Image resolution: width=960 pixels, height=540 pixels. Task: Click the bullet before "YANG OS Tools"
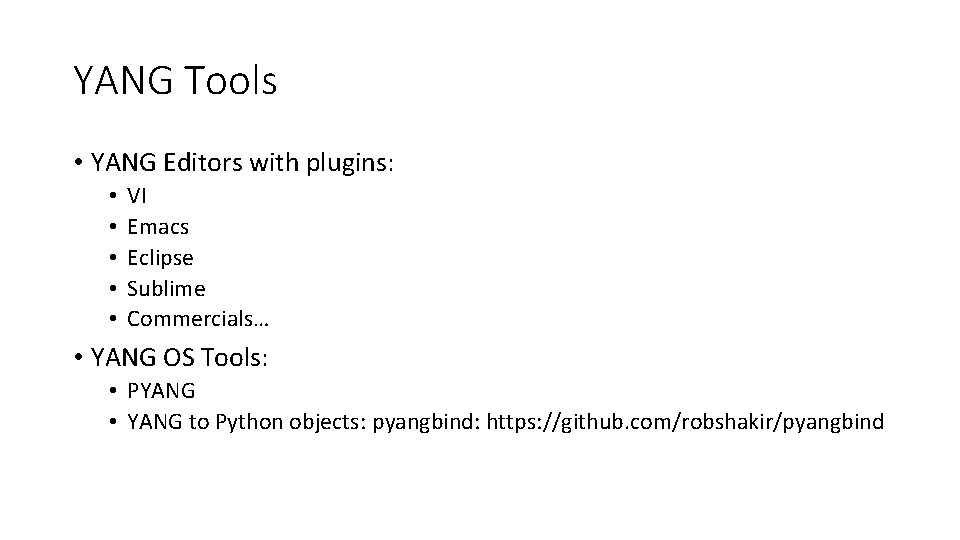point(77,358)
